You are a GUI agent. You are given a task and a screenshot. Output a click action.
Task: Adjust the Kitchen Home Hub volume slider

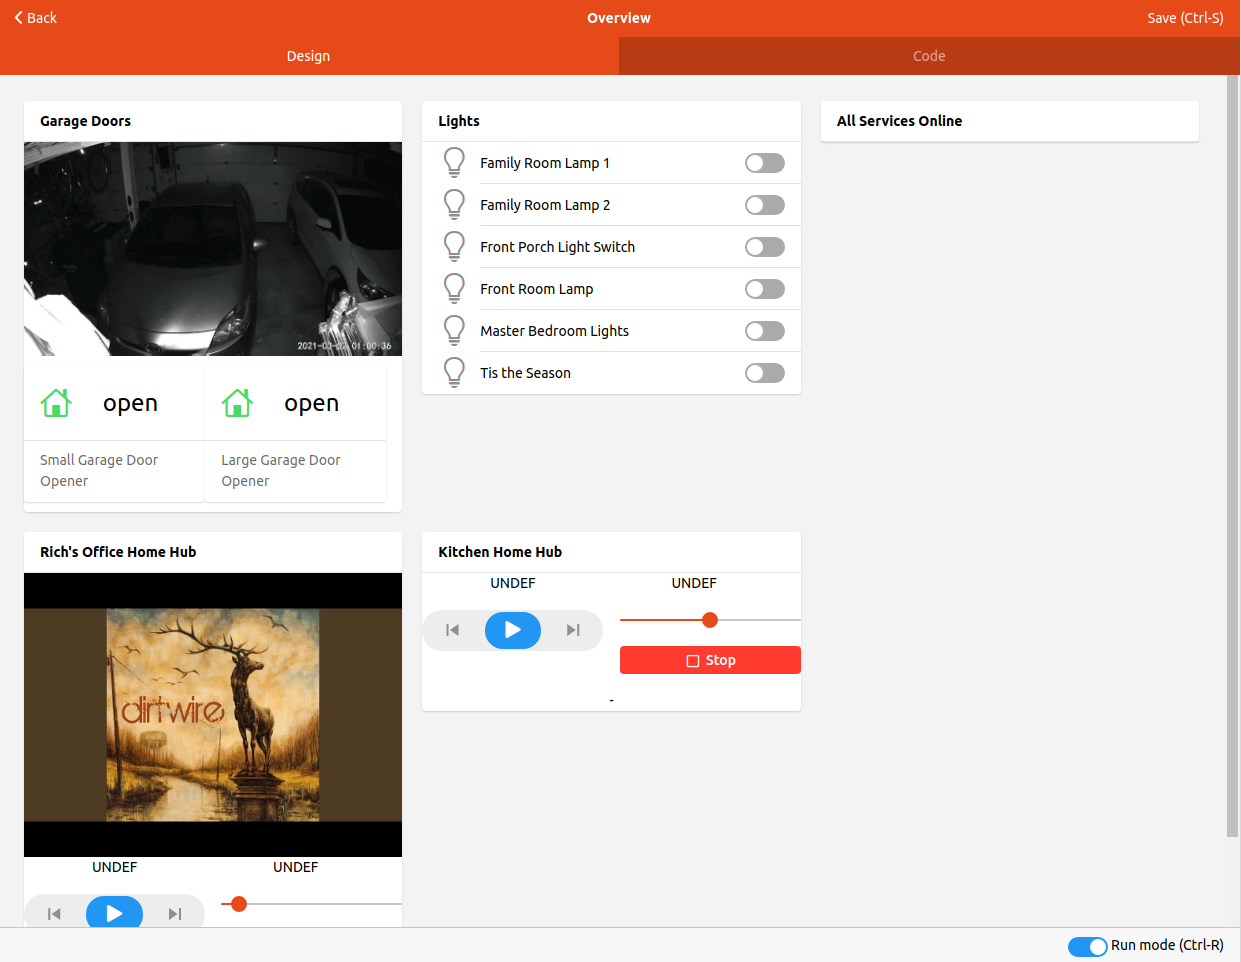pos(710,620)
